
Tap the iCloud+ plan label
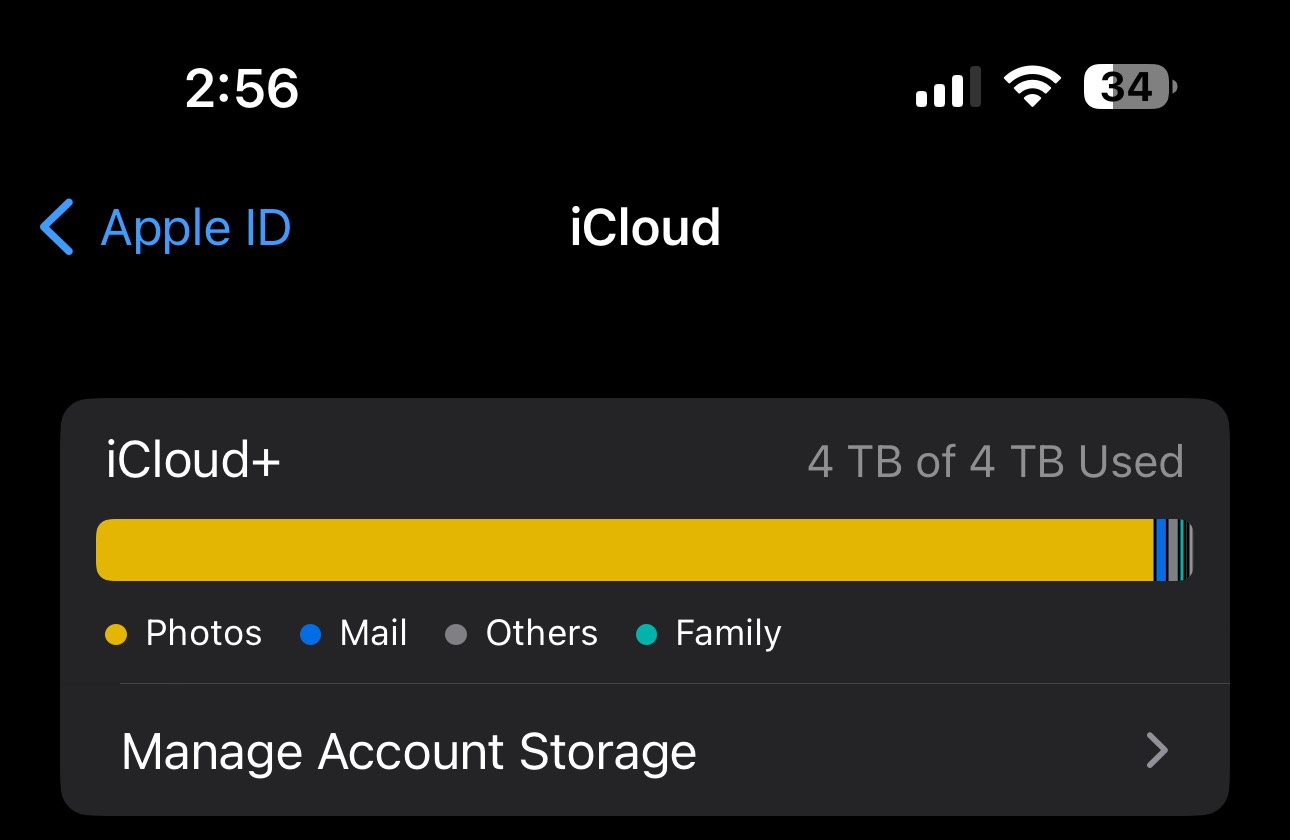193,461
